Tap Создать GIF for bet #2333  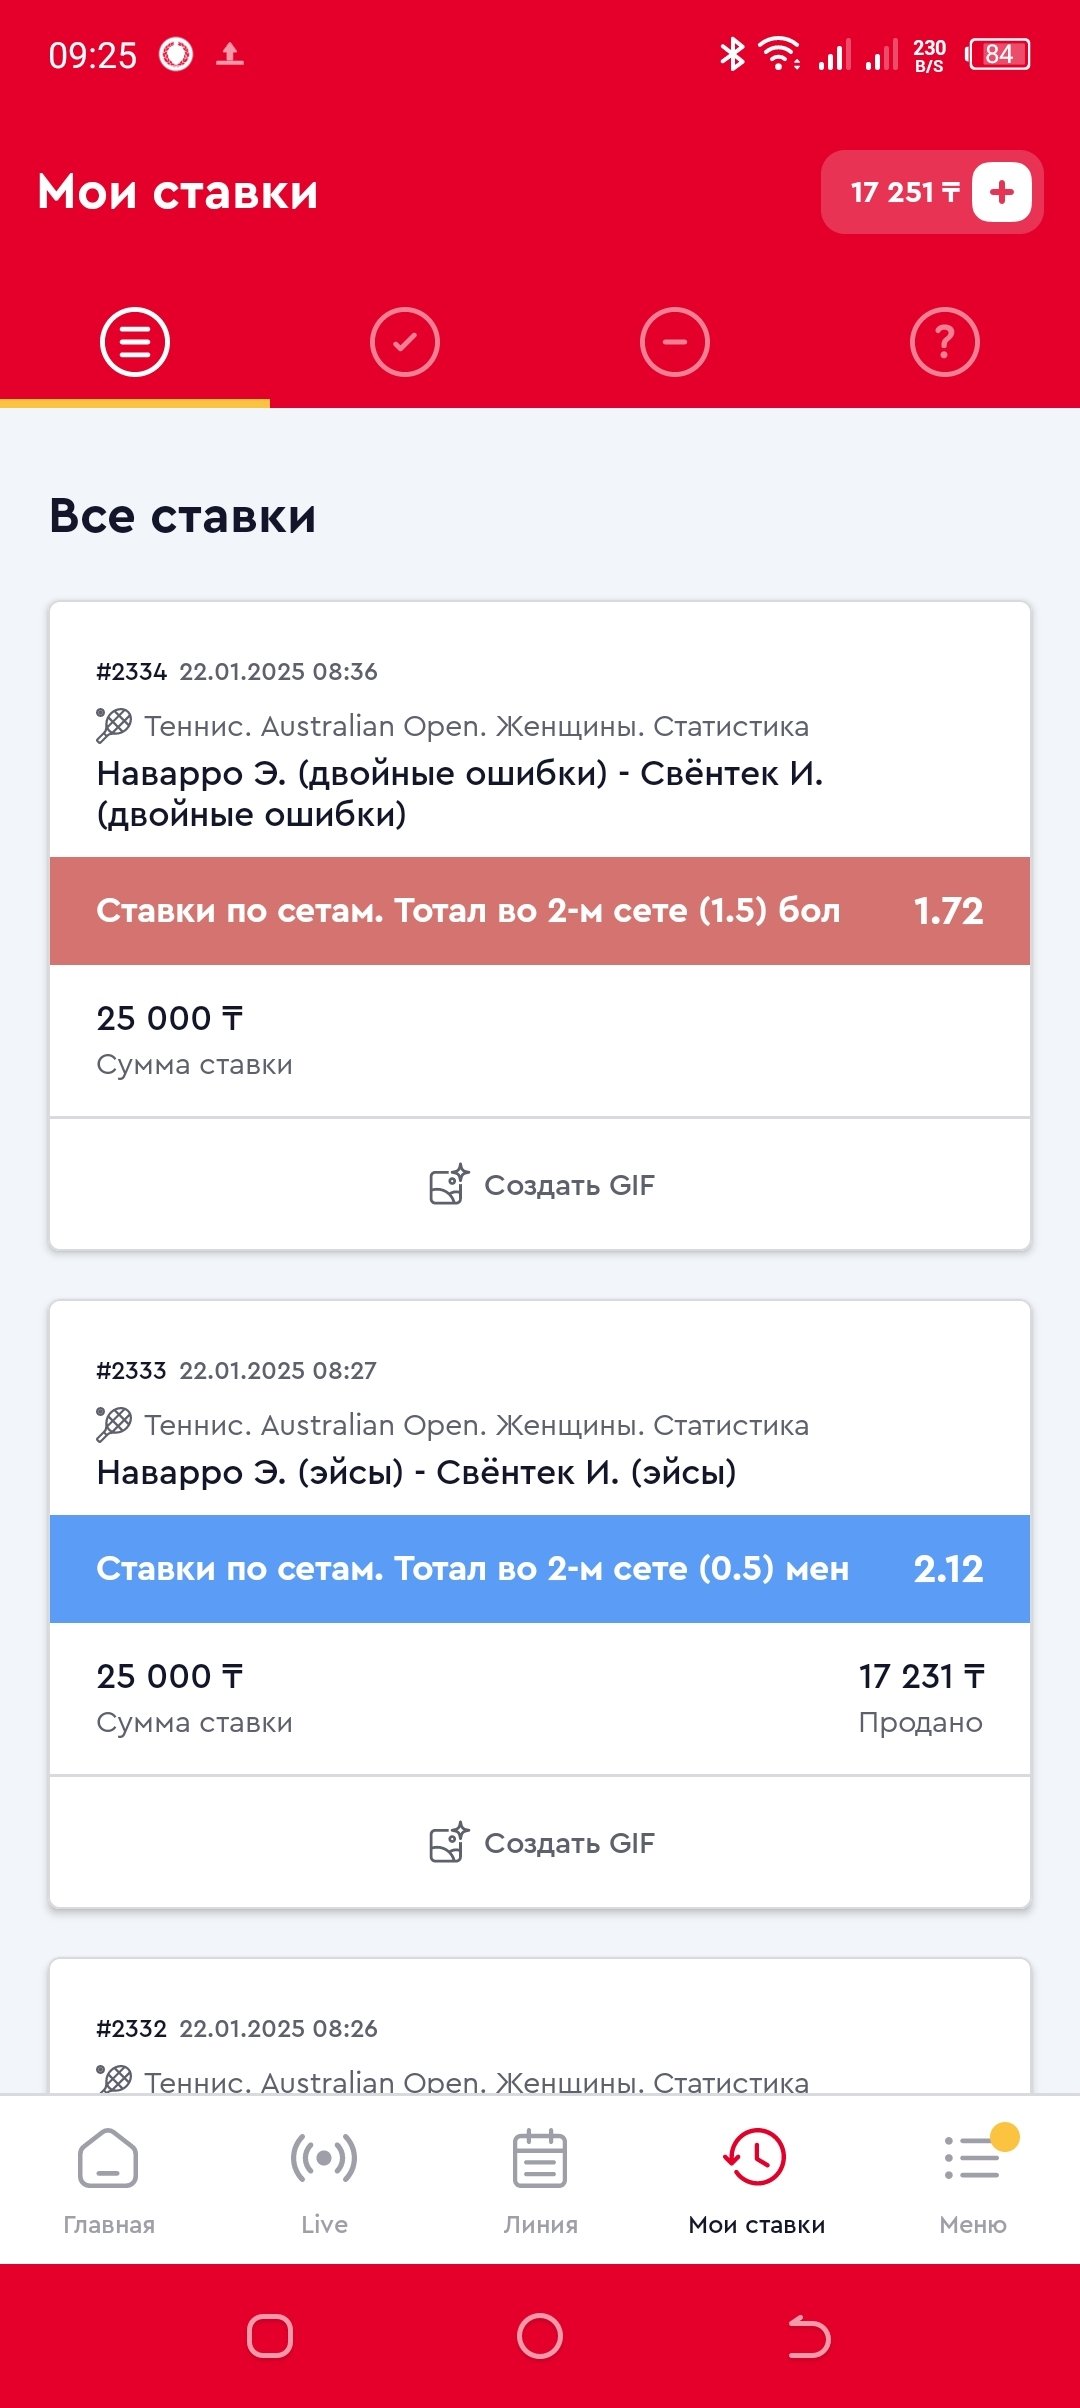coord(541,1843)
